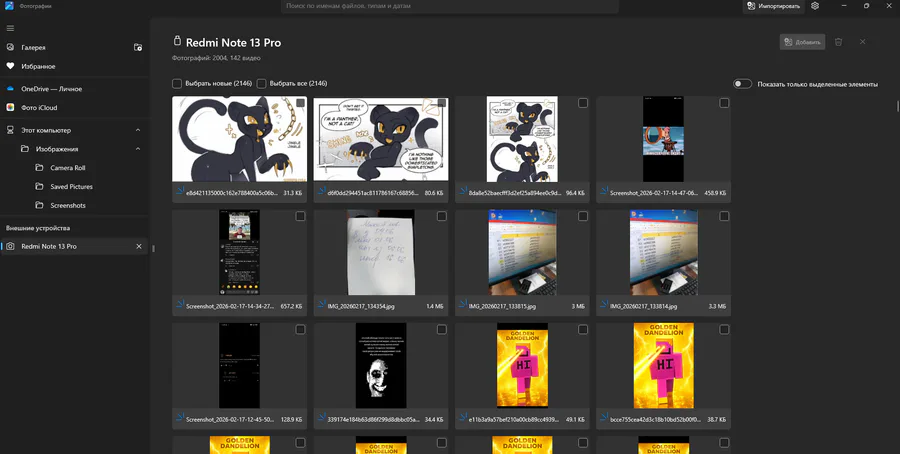900x454 pixels.
Task: Click the lock icon beside Redmi Note 13 Pro title
Action: tap(177, 41)
